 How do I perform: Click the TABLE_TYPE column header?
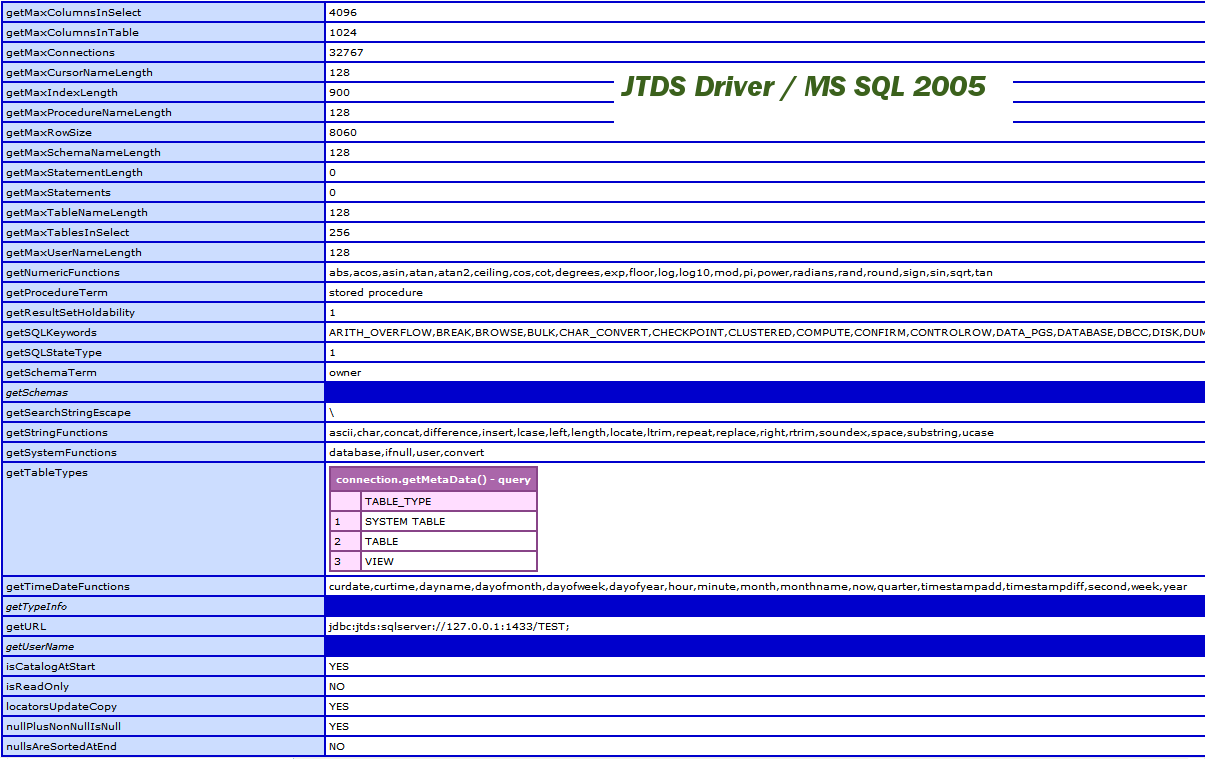pyautogui.click(x=398, y=502)
